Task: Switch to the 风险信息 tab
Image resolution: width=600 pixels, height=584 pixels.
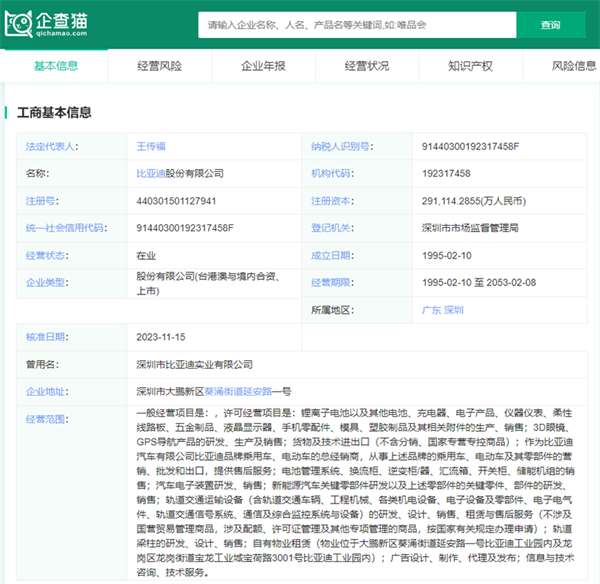Action: [574, 66]
